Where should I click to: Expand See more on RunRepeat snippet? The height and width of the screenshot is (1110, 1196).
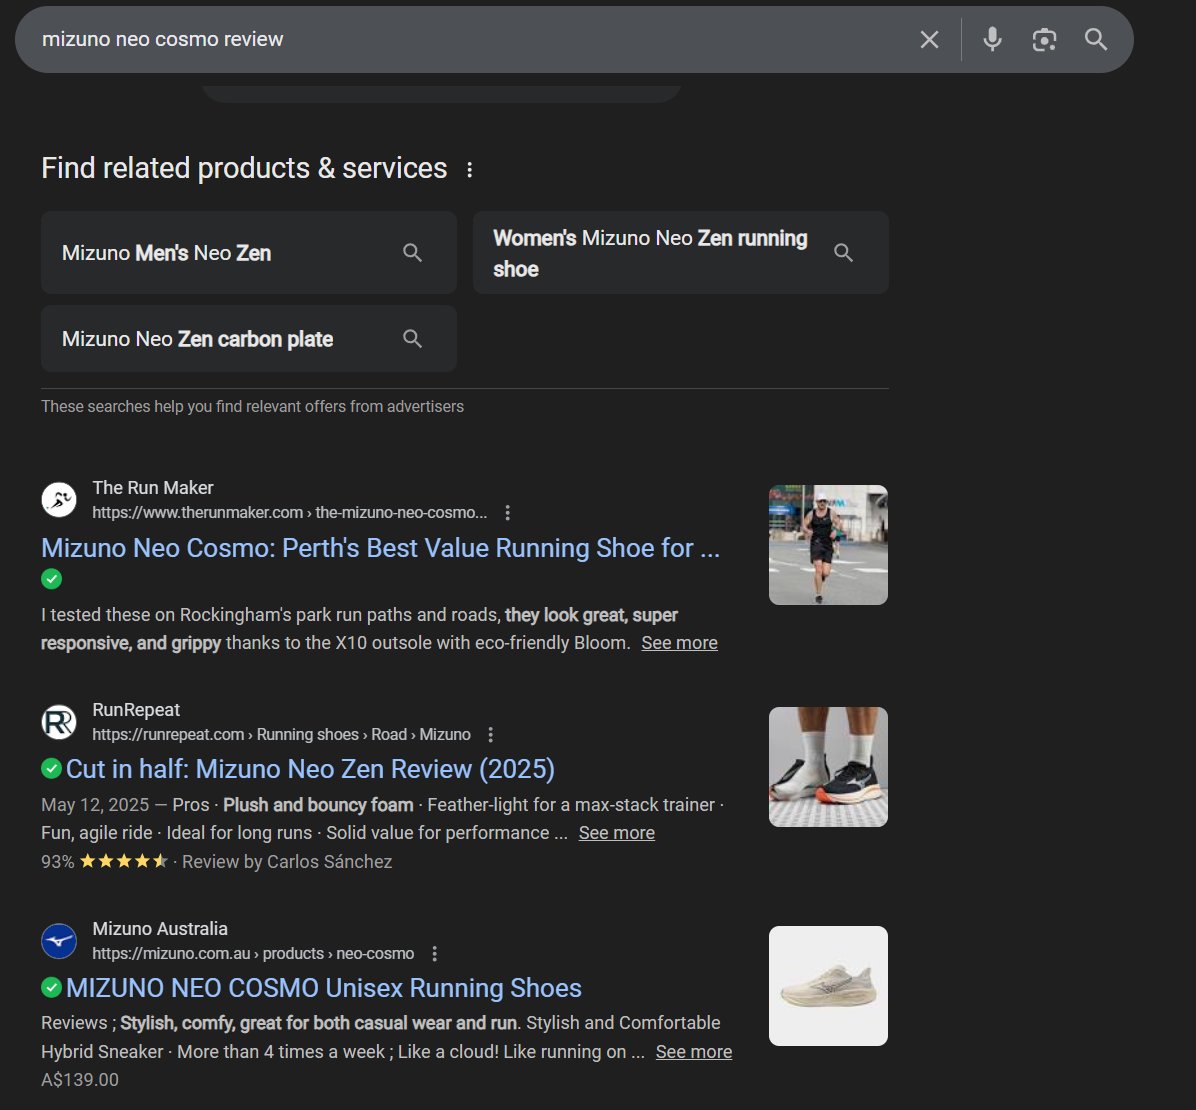tap(616, 833)
